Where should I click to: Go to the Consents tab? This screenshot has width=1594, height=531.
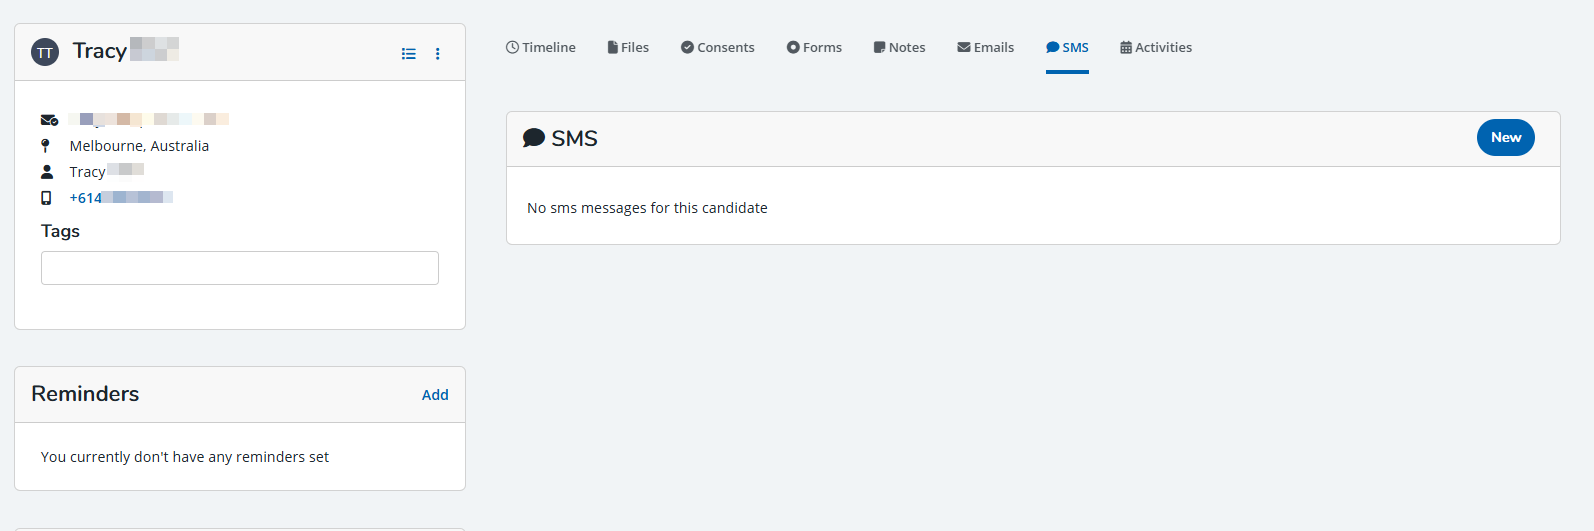pos(718,48)
